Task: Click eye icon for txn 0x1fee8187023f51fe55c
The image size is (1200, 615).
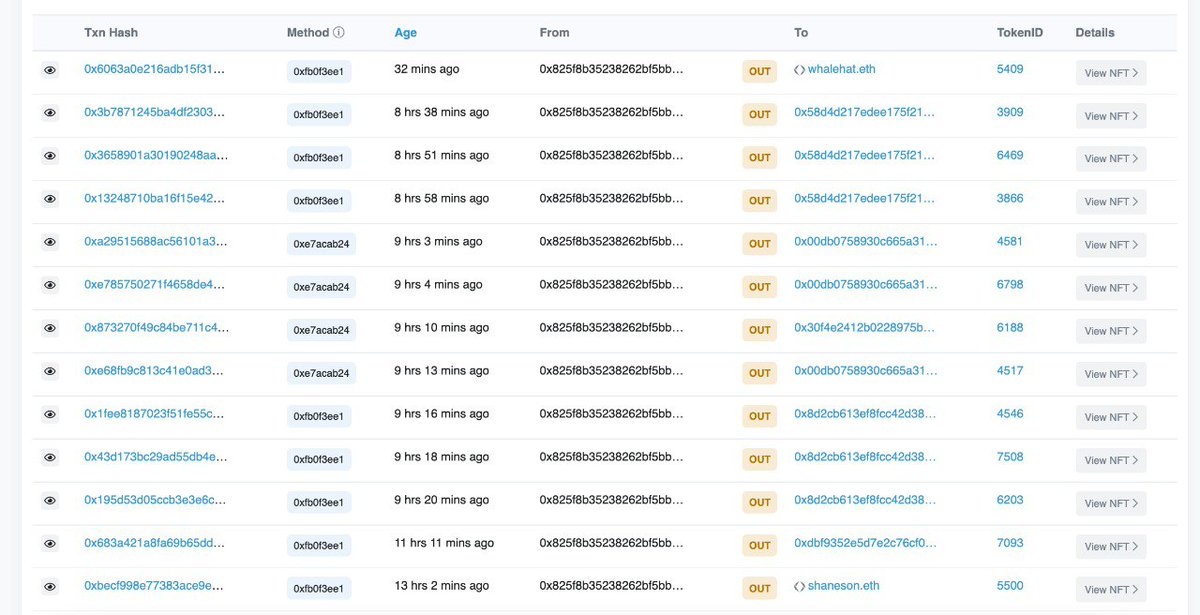Action: point(50,414)
